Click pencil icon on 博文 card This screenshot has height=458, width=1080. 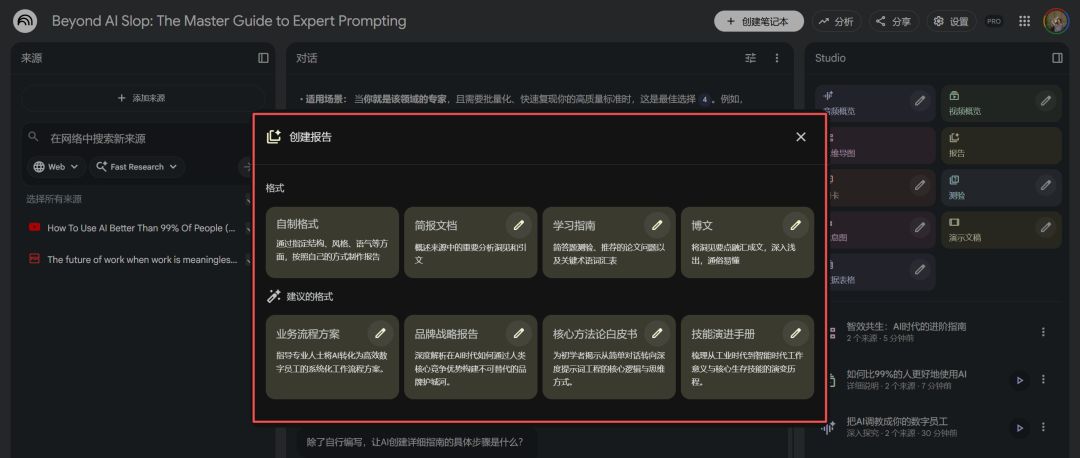coord(795,224)
